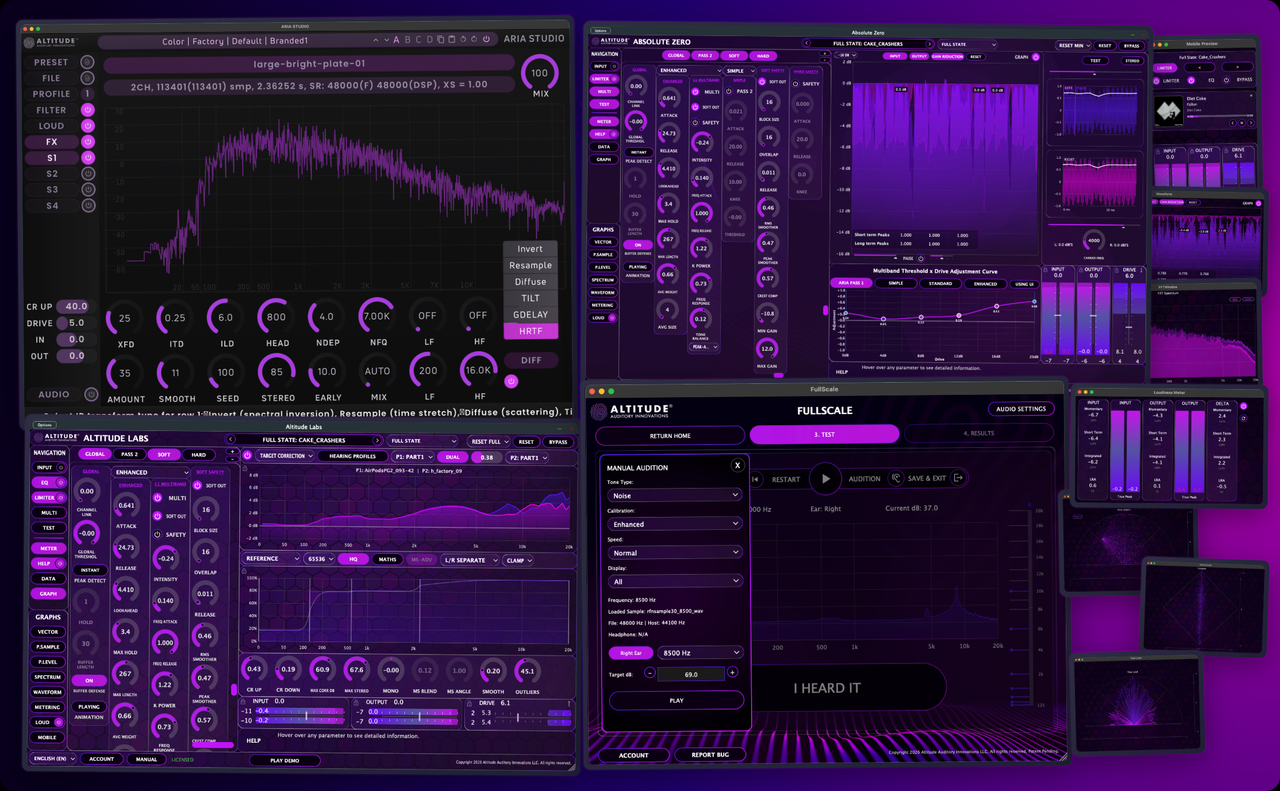Toggle the FILTER power switch in Aria Studio
The height and width of the screenshot is (791, 1280).
(x=87, y=110)
